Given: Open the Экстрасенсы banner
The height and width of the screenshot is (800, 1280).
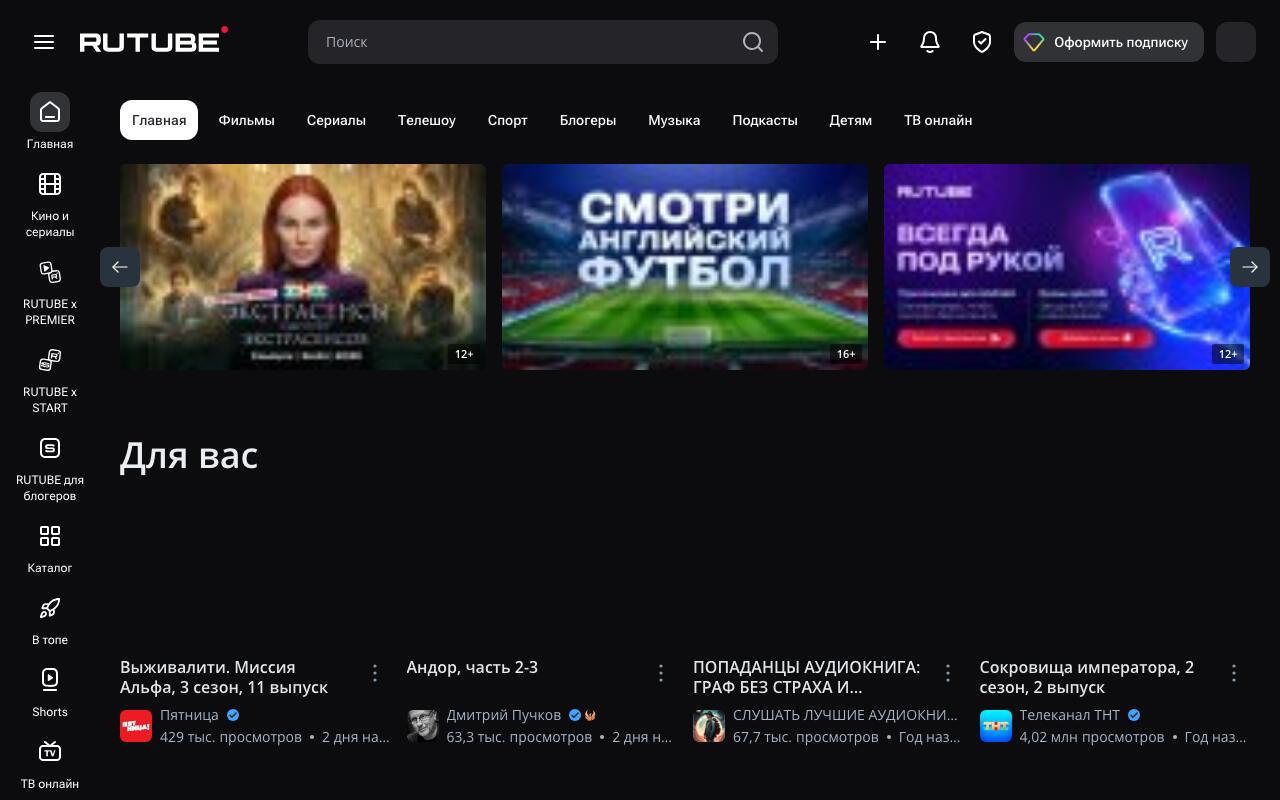Looking at the screenshot, I should tap(303, 267).
